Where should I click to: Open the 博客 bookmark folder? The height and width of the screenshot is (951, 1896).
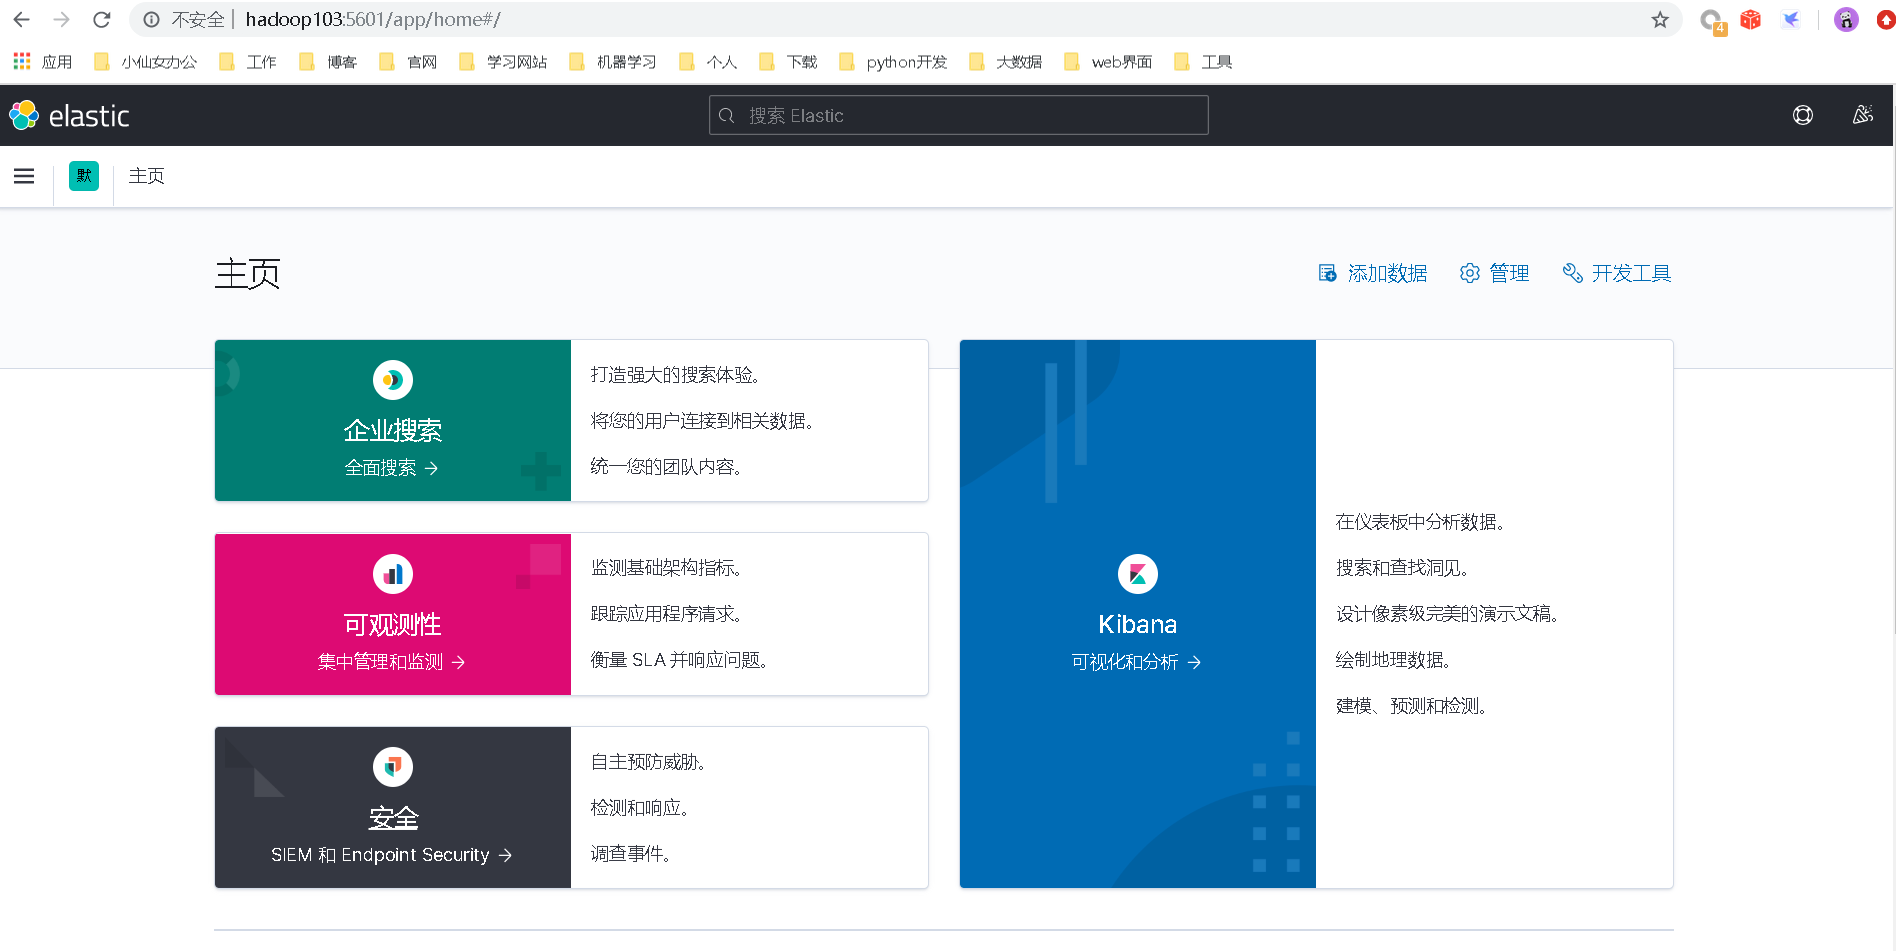pos(328,62)
